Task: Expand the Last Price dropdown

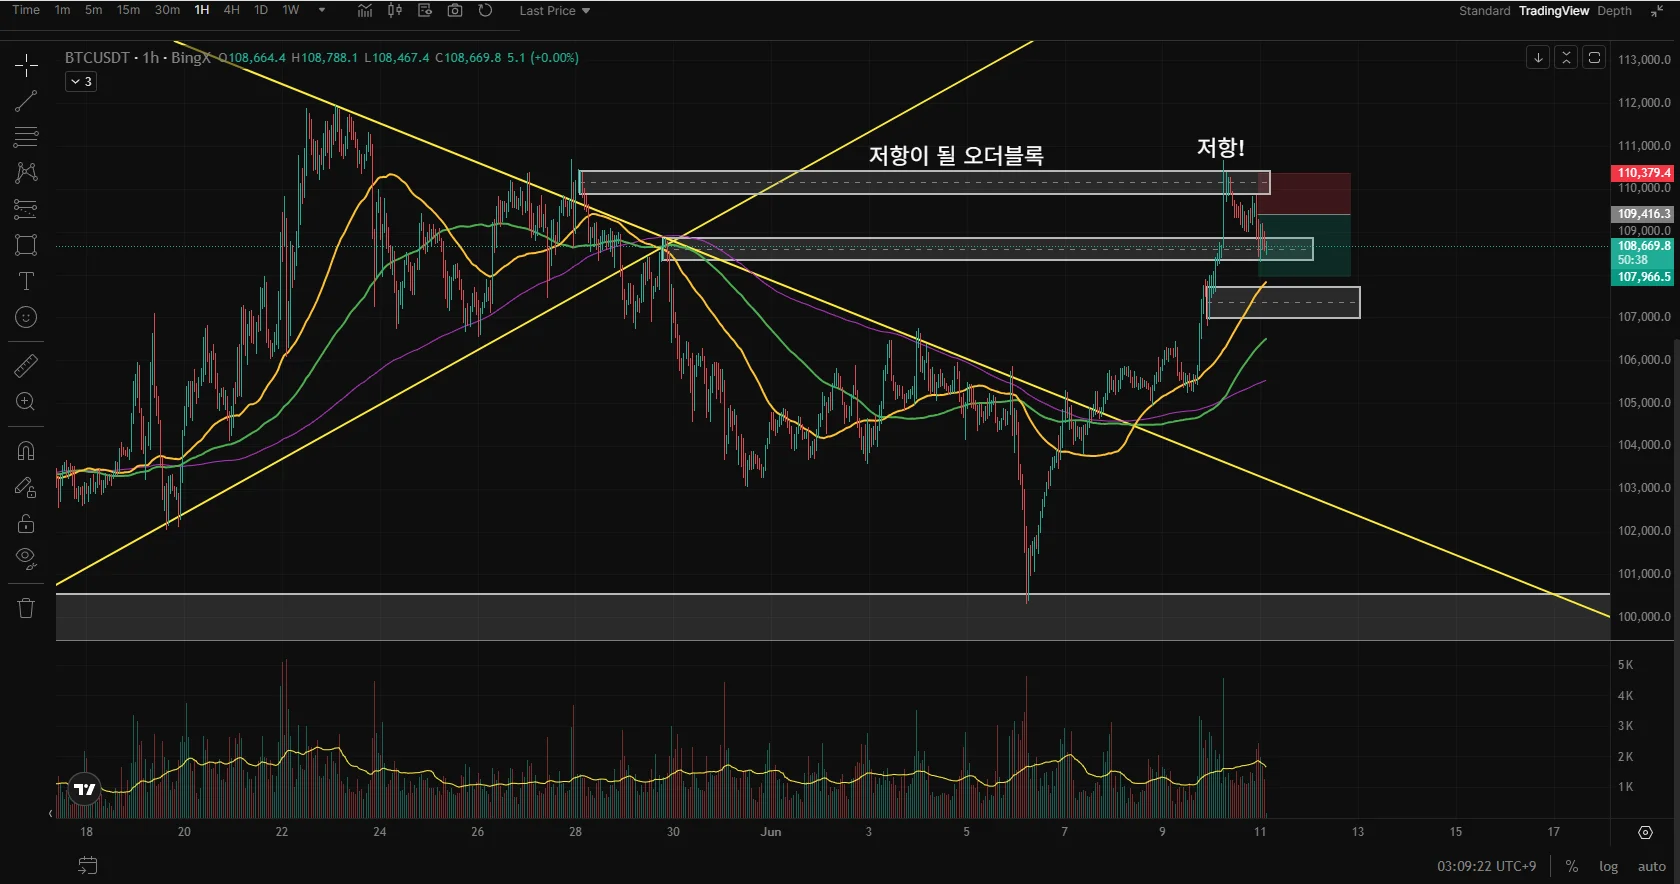Action: pyautogui.click(x=555, y=10)
